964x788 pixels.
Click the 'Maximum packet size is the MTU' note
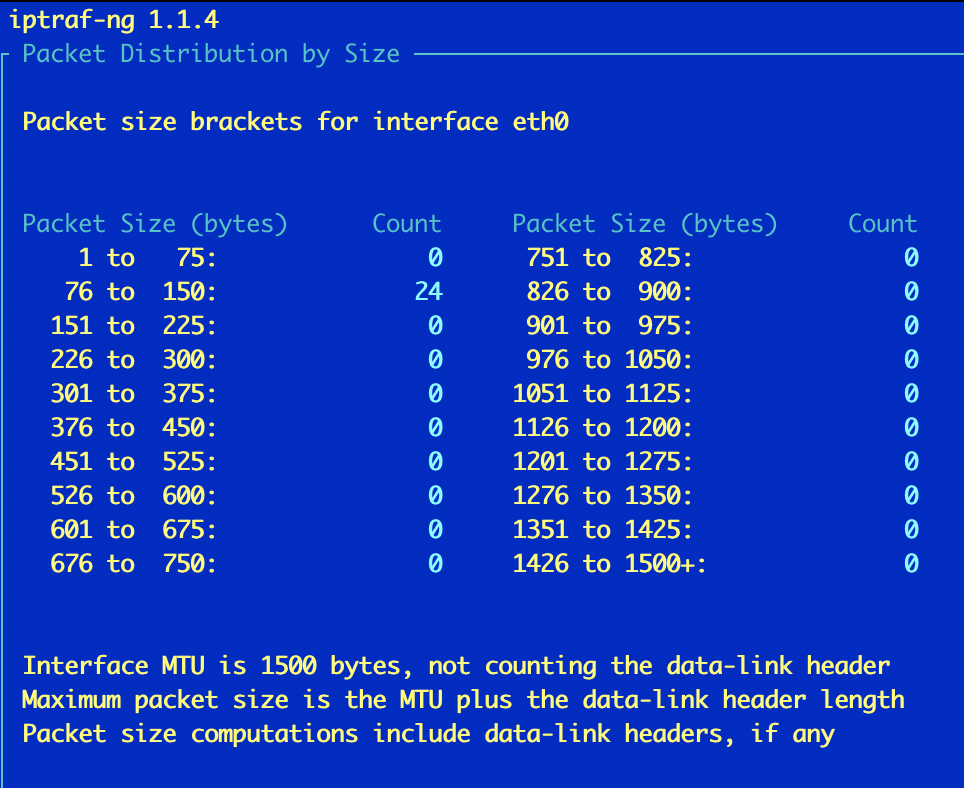point(464,700)
